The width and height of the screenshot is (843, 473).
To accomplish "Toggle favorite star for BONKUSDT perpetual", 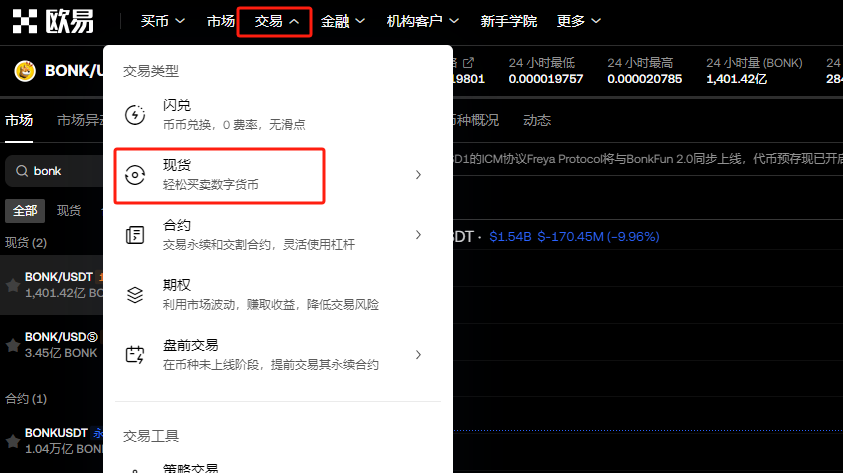I will pyautogui.click(x=13, y=441).
